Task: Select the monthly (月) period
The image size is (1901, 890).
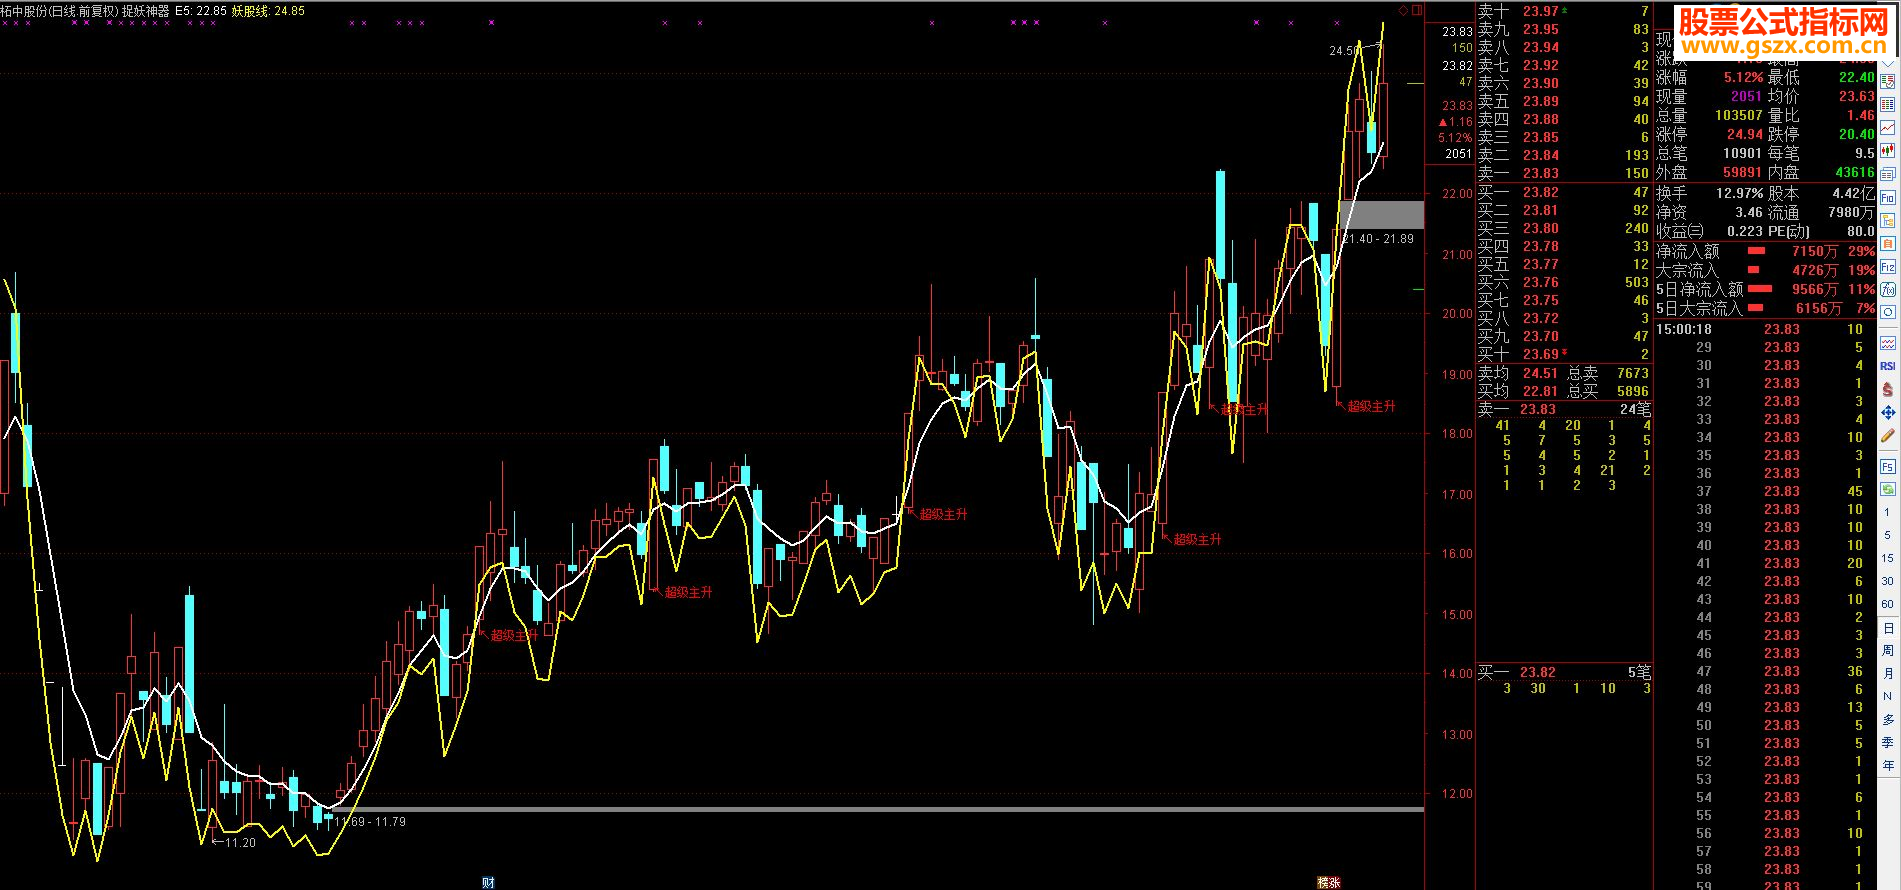Action: tap(1888, 674)
